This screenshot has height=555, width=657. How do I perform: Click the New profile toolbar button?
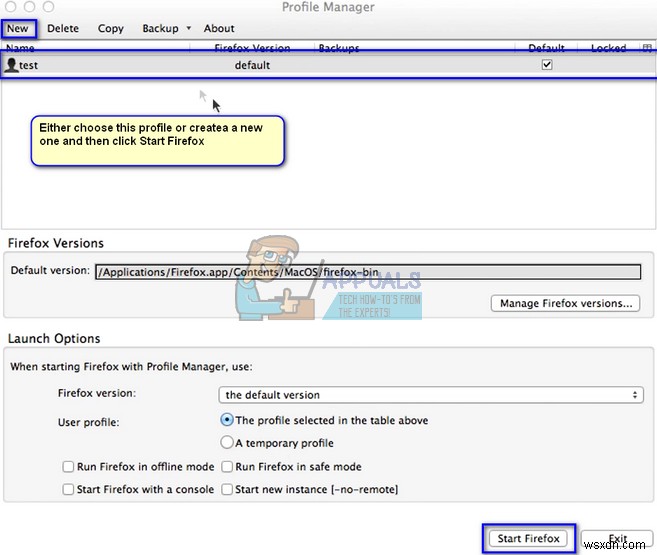(x=18, y=28)
